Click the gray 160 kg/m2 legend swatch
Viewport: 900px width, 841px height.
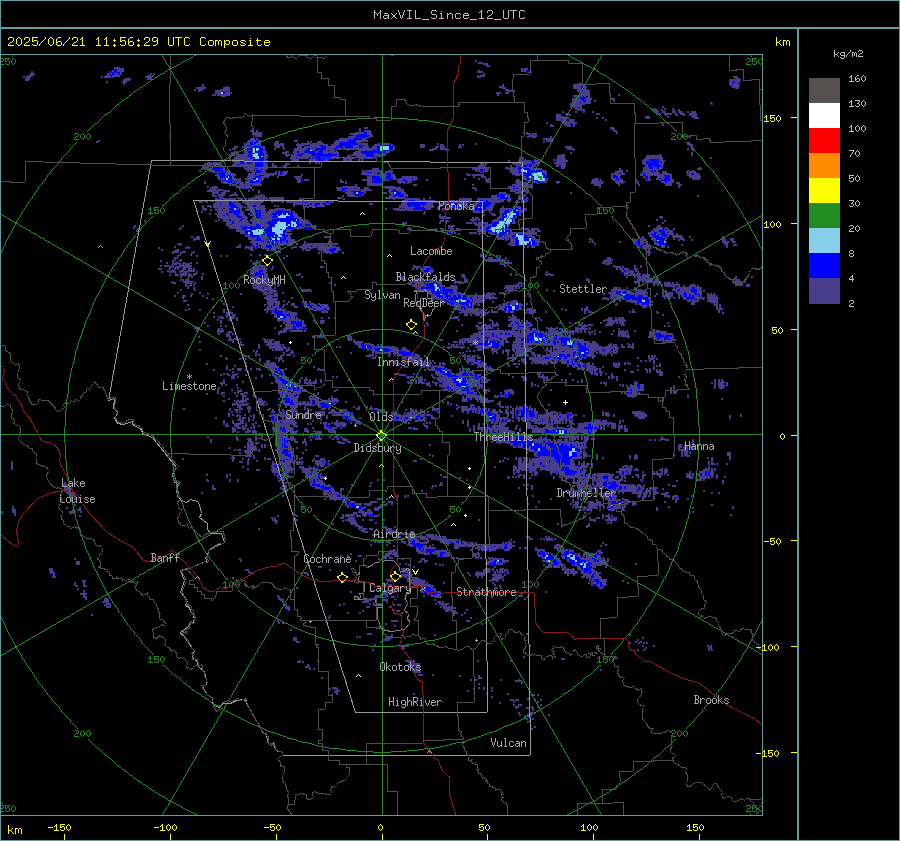point(824,90)
